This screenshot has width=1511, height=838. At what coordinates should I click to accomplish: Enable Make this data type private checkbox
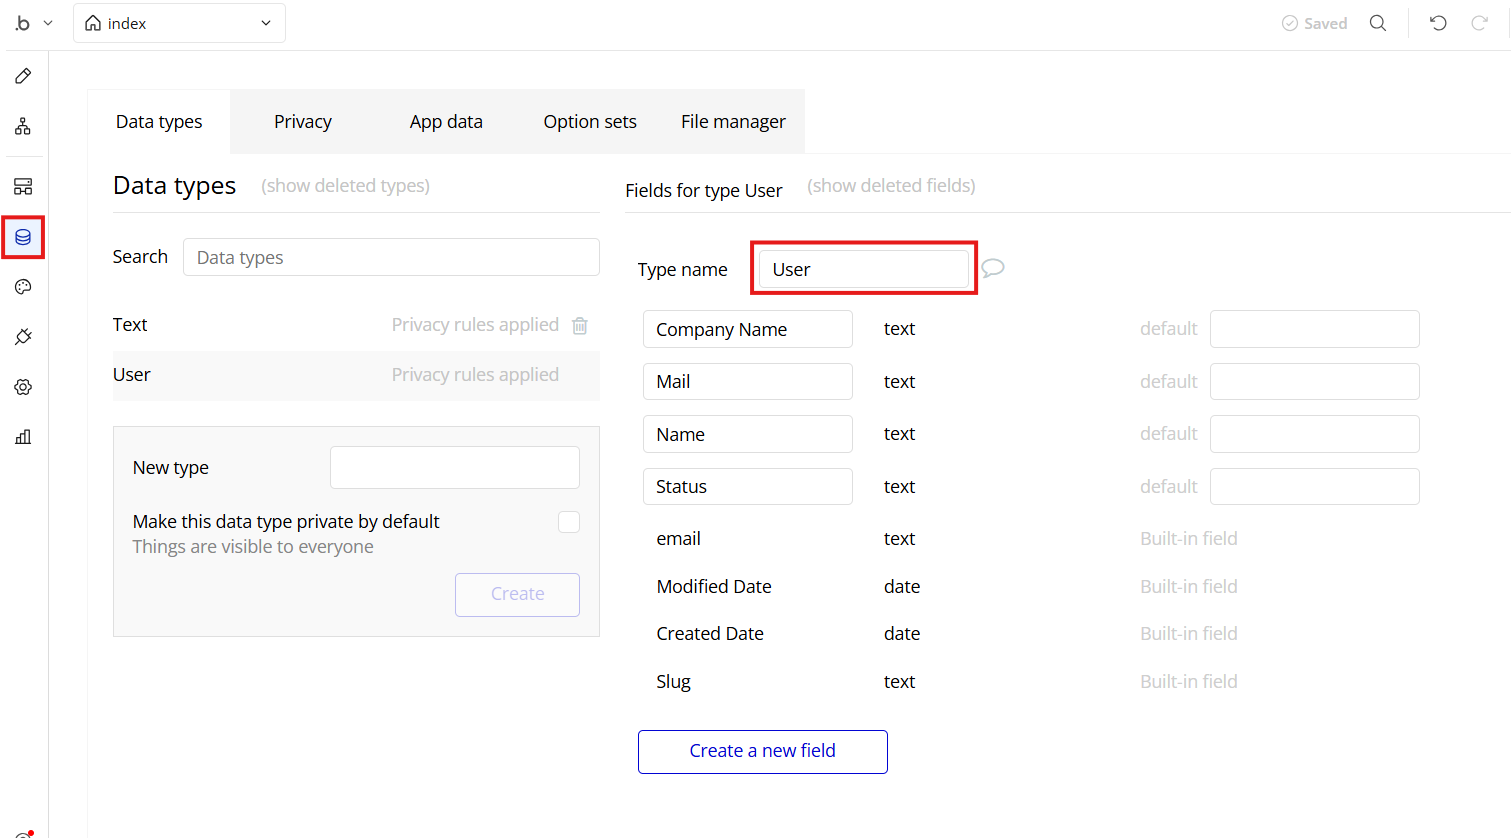click(x=569, y=522)
